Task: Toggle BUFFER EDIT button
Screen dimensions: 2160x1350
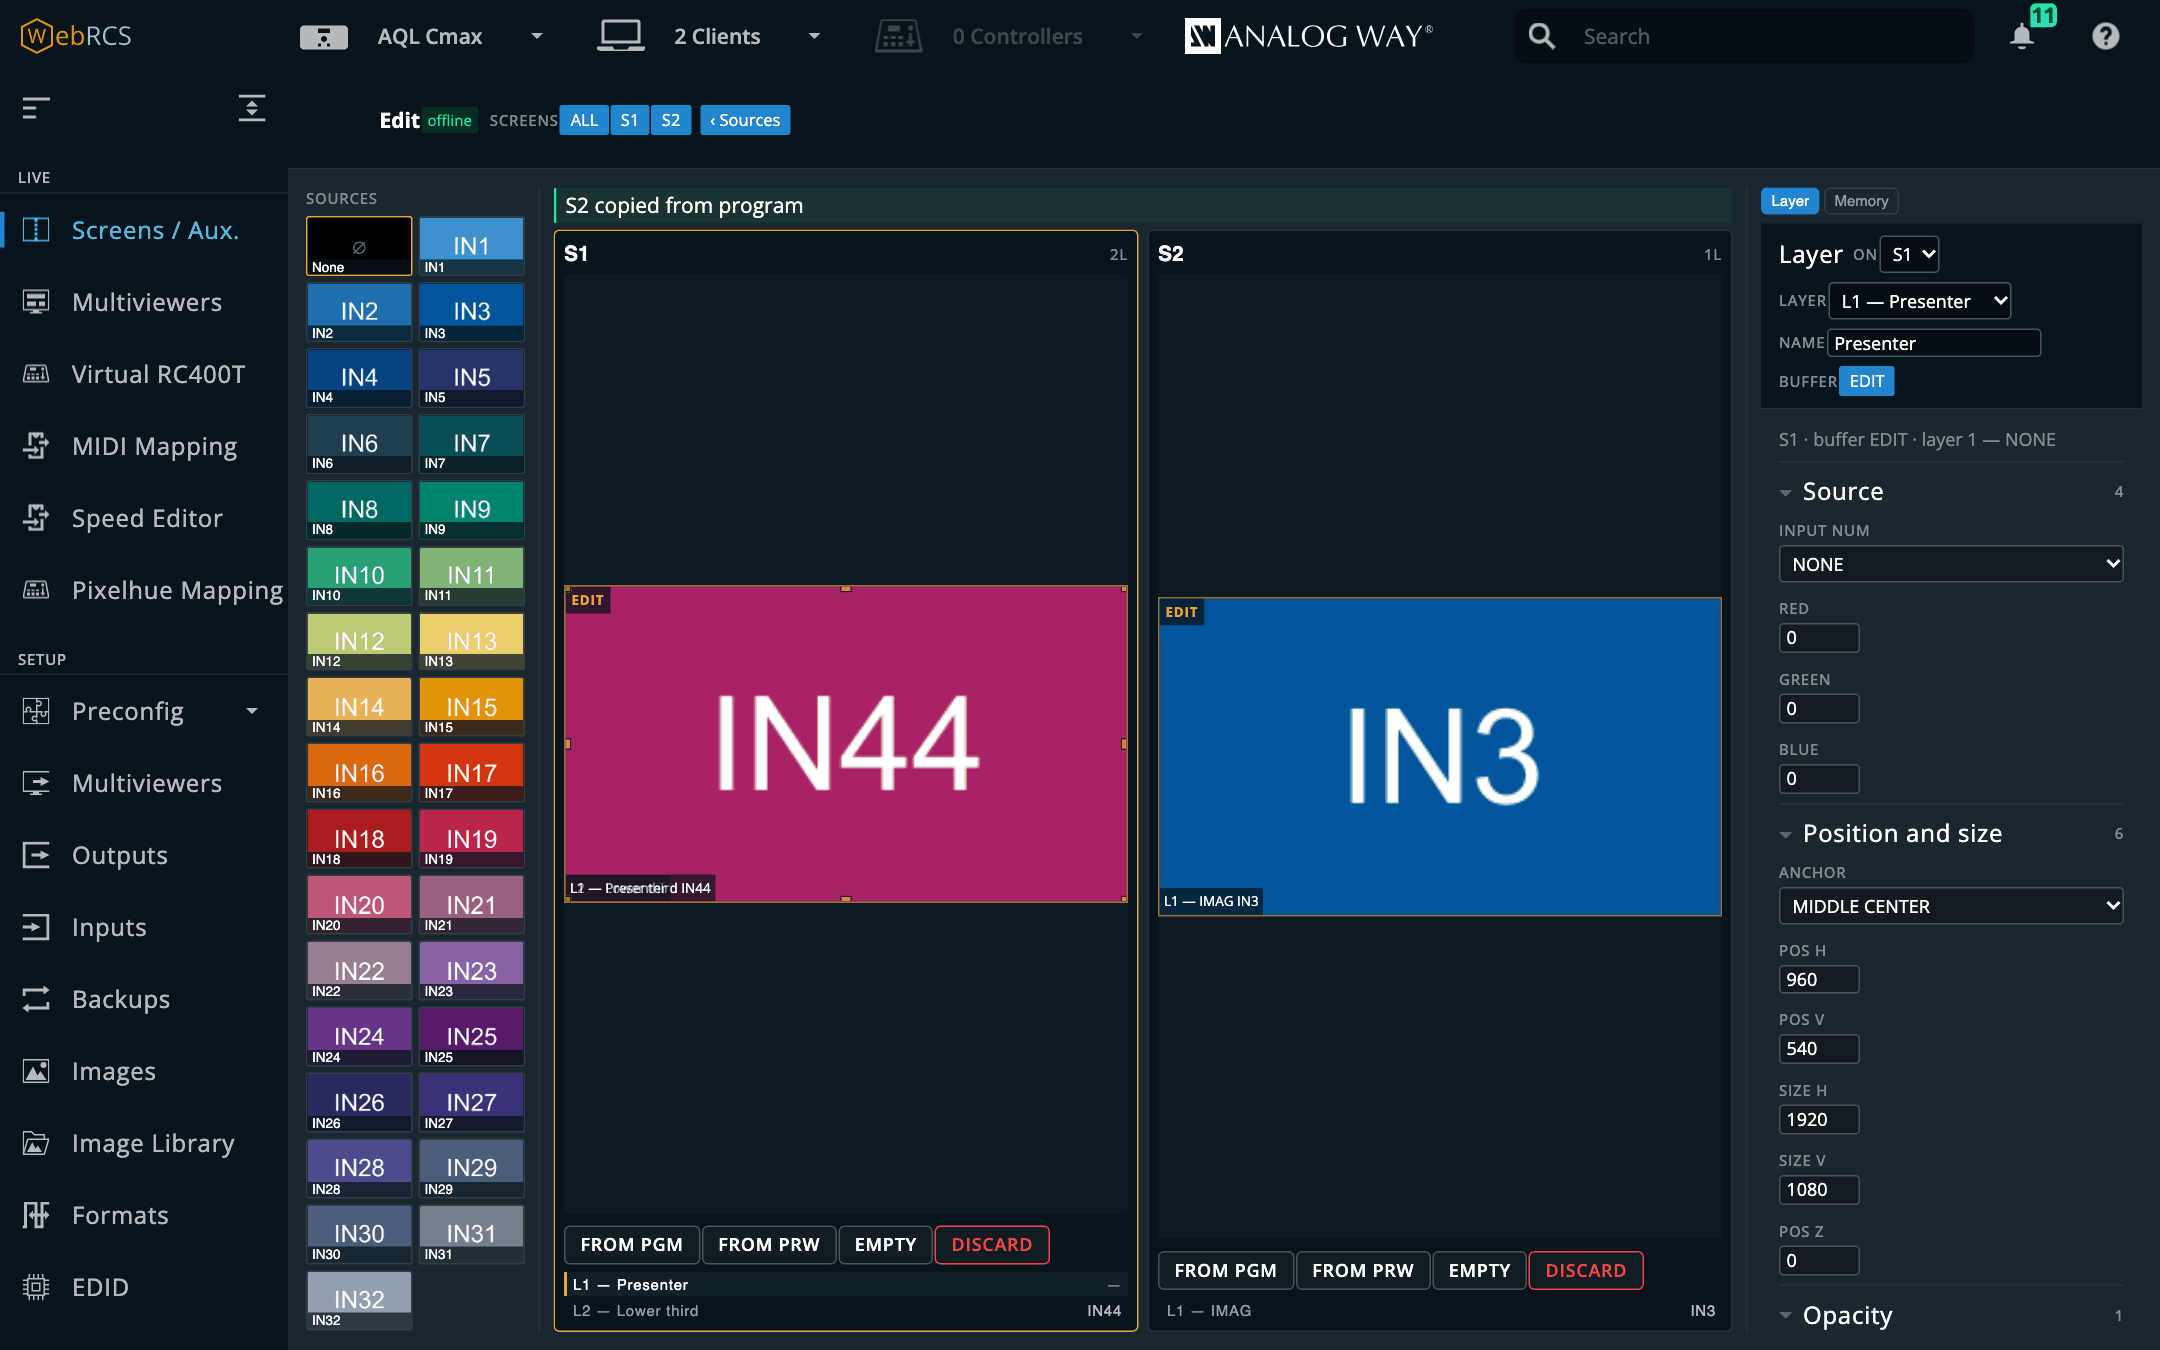Action: click(x=1866, y=381)
